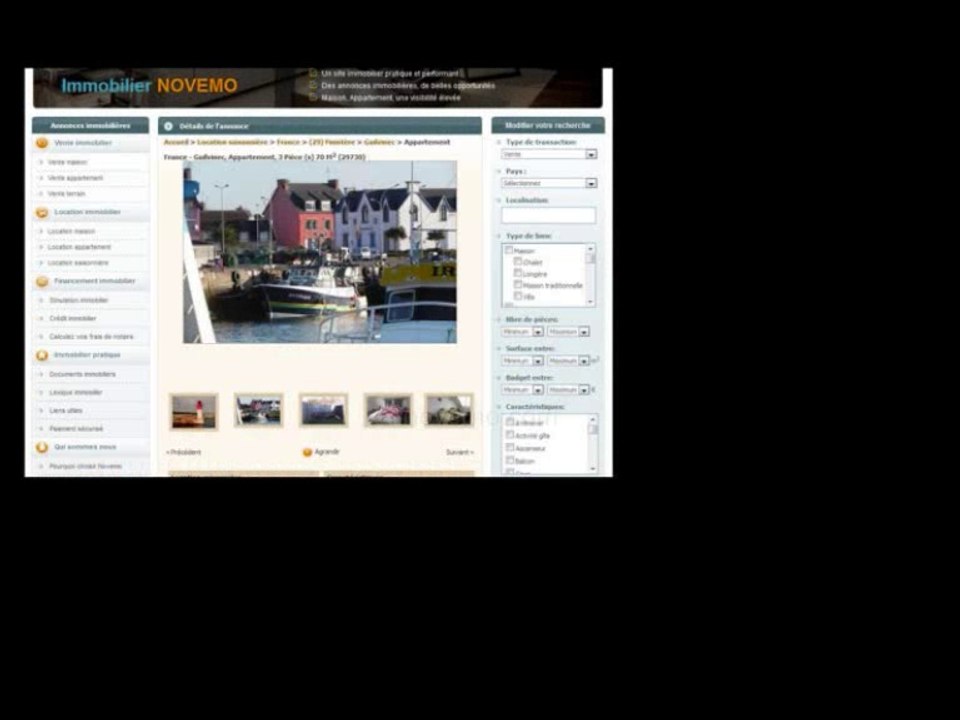Open Pourquoi choisir Novemo link
The image size is (960, 720).
(85, 467)
